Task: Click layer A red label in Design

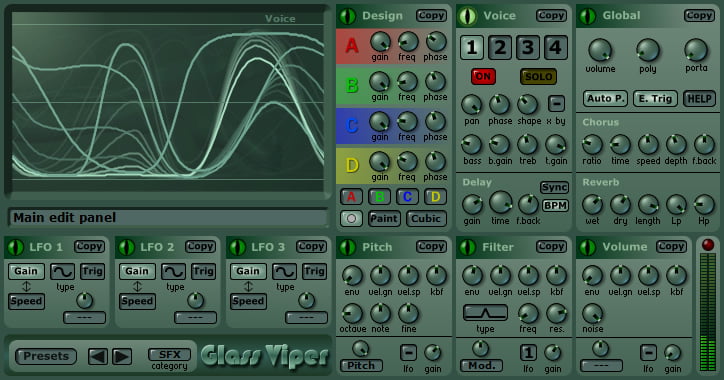Action: pyautogui.click(x=352, y=46)
